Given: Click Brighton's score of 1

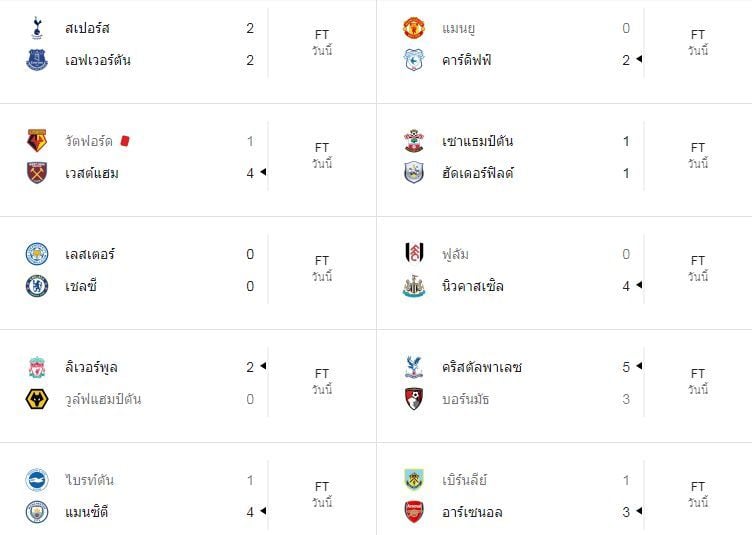Looking at the screenshot, I should pyautogui.click(x=250, y=480).
